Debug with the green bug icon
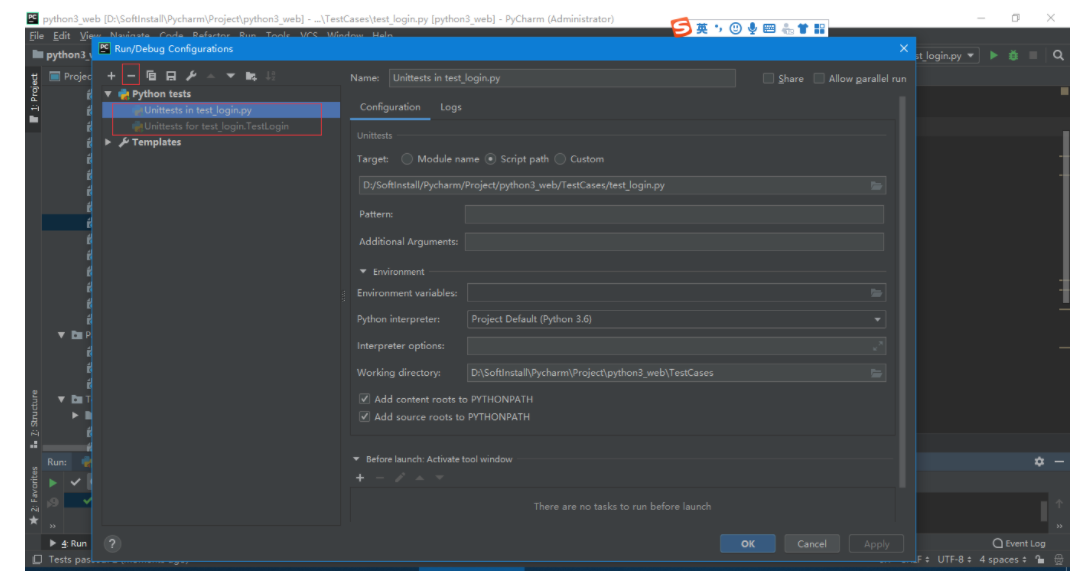 tap(1013, 55)
